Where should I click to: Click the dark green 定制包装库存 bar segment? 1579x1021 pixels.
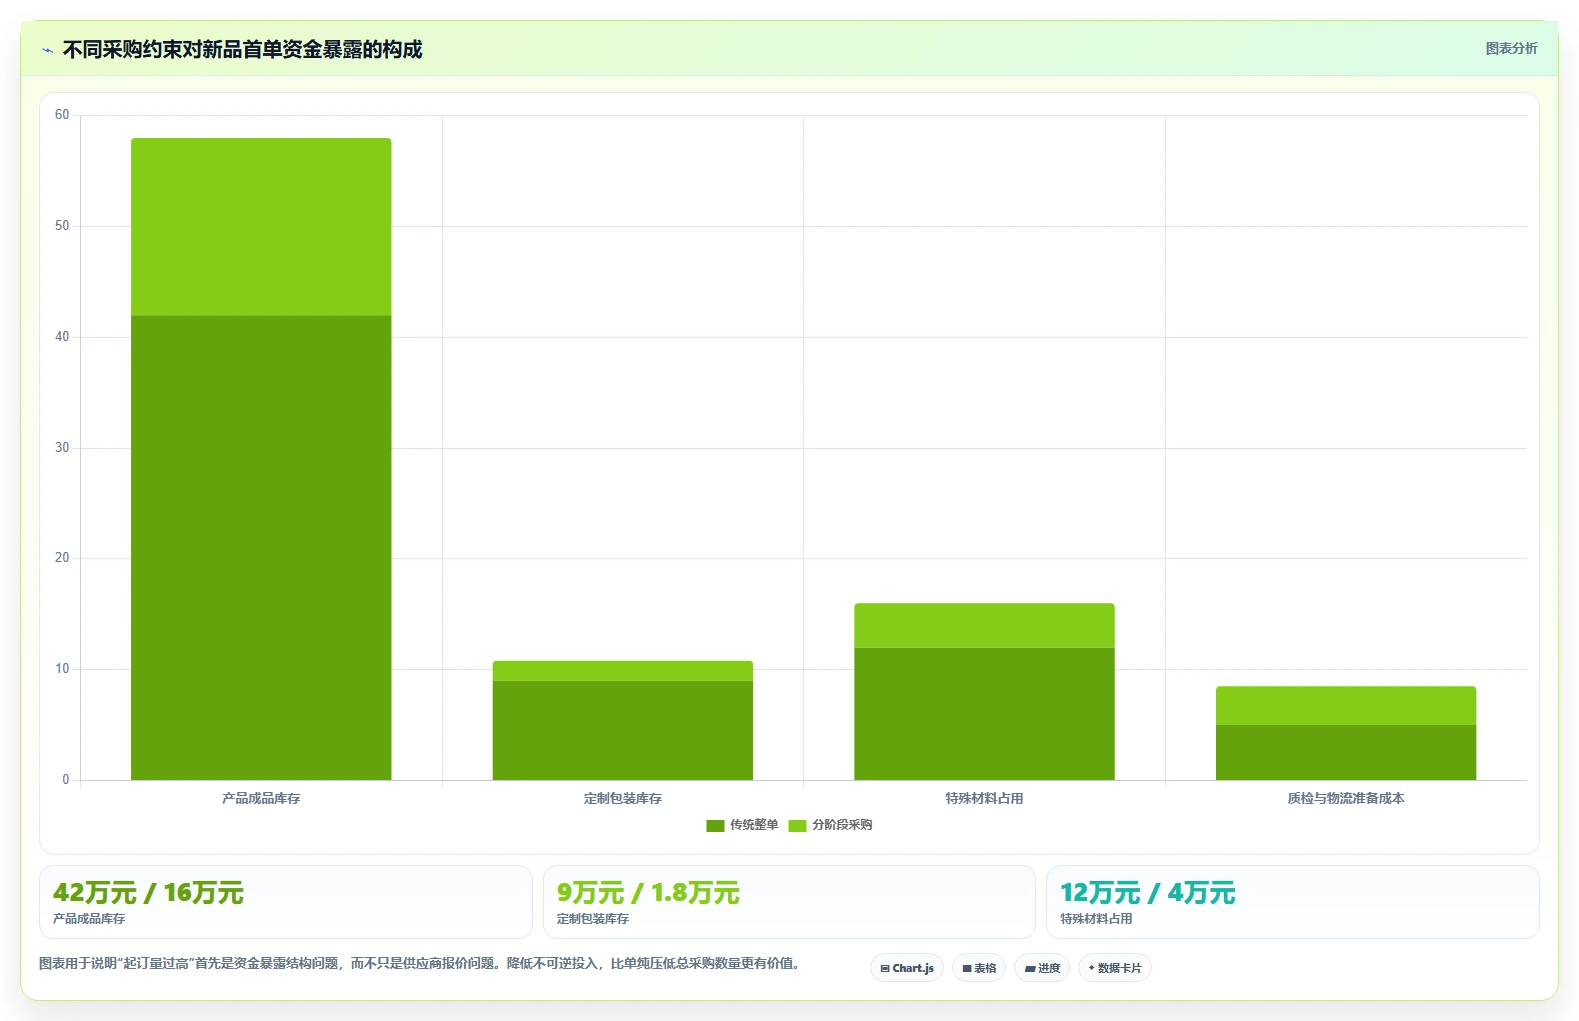[623, 730]
